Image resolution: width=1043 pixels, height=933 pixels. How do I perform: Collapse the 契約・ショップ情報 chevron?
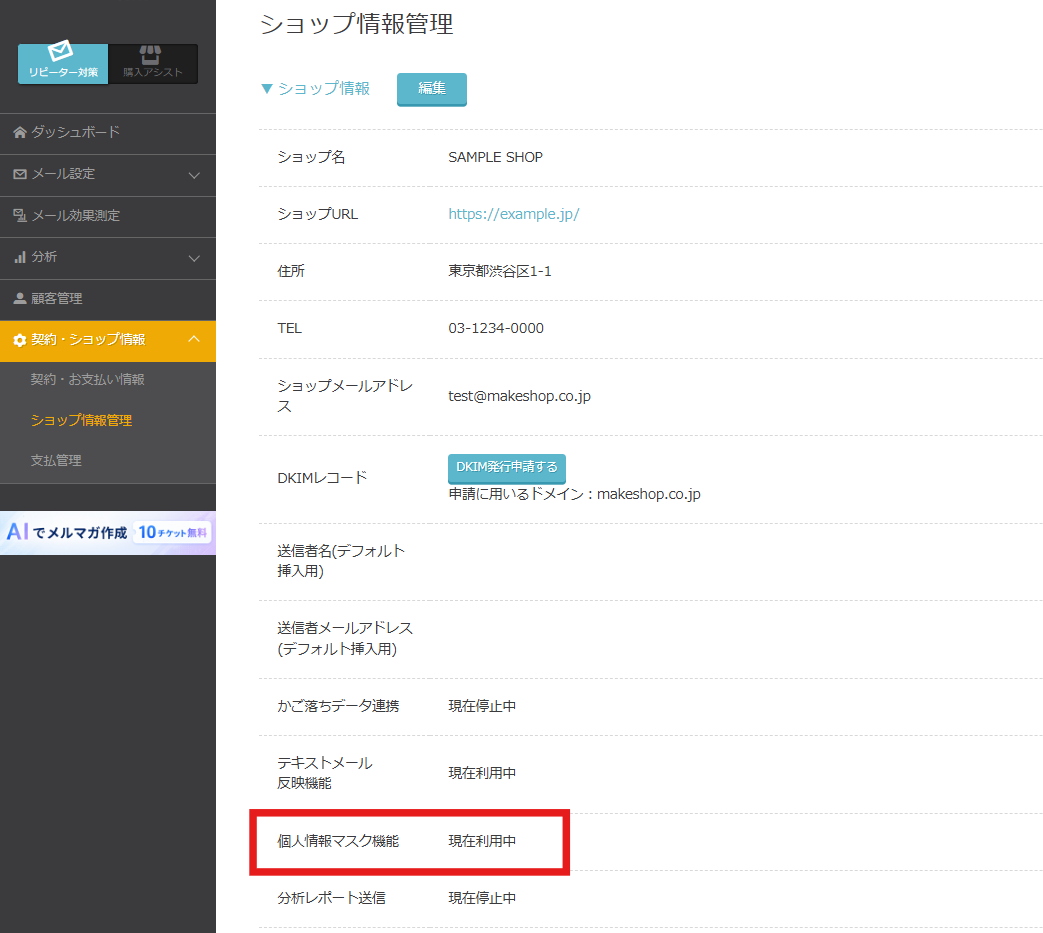pos(194,338)
